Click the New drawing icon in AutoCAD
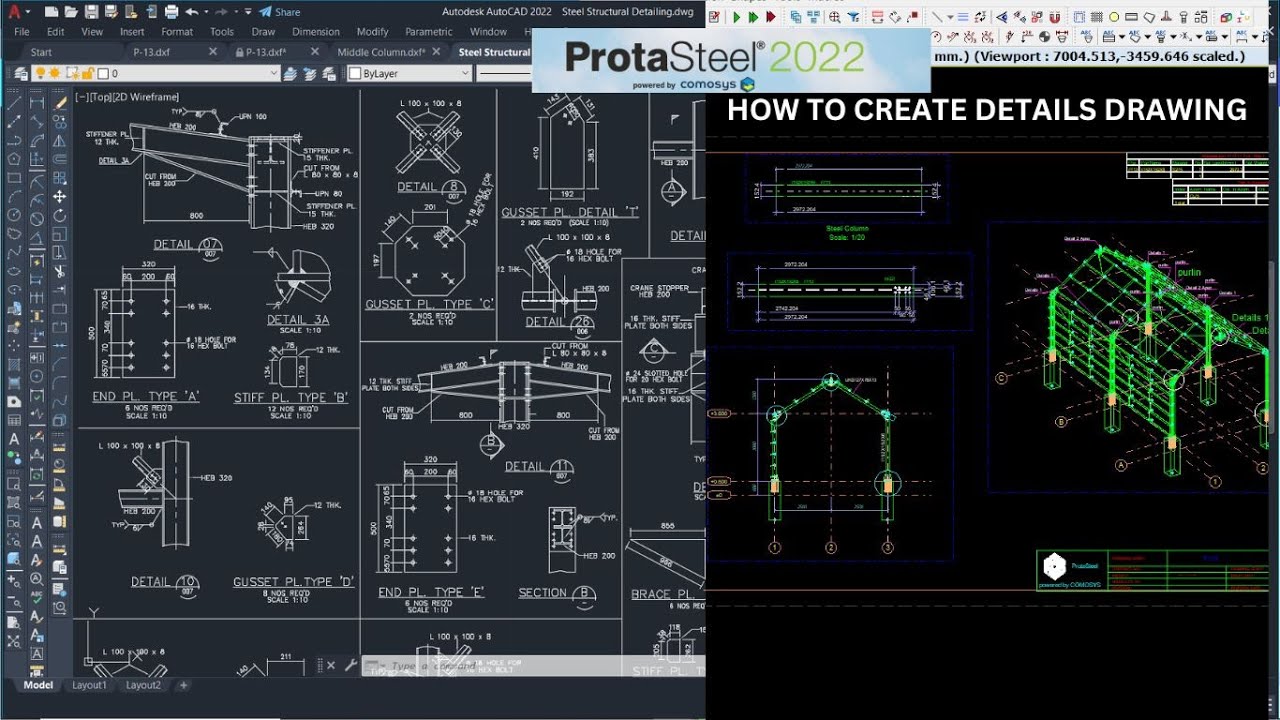This screenshot has height=720, width=1280. coord(51,12)
